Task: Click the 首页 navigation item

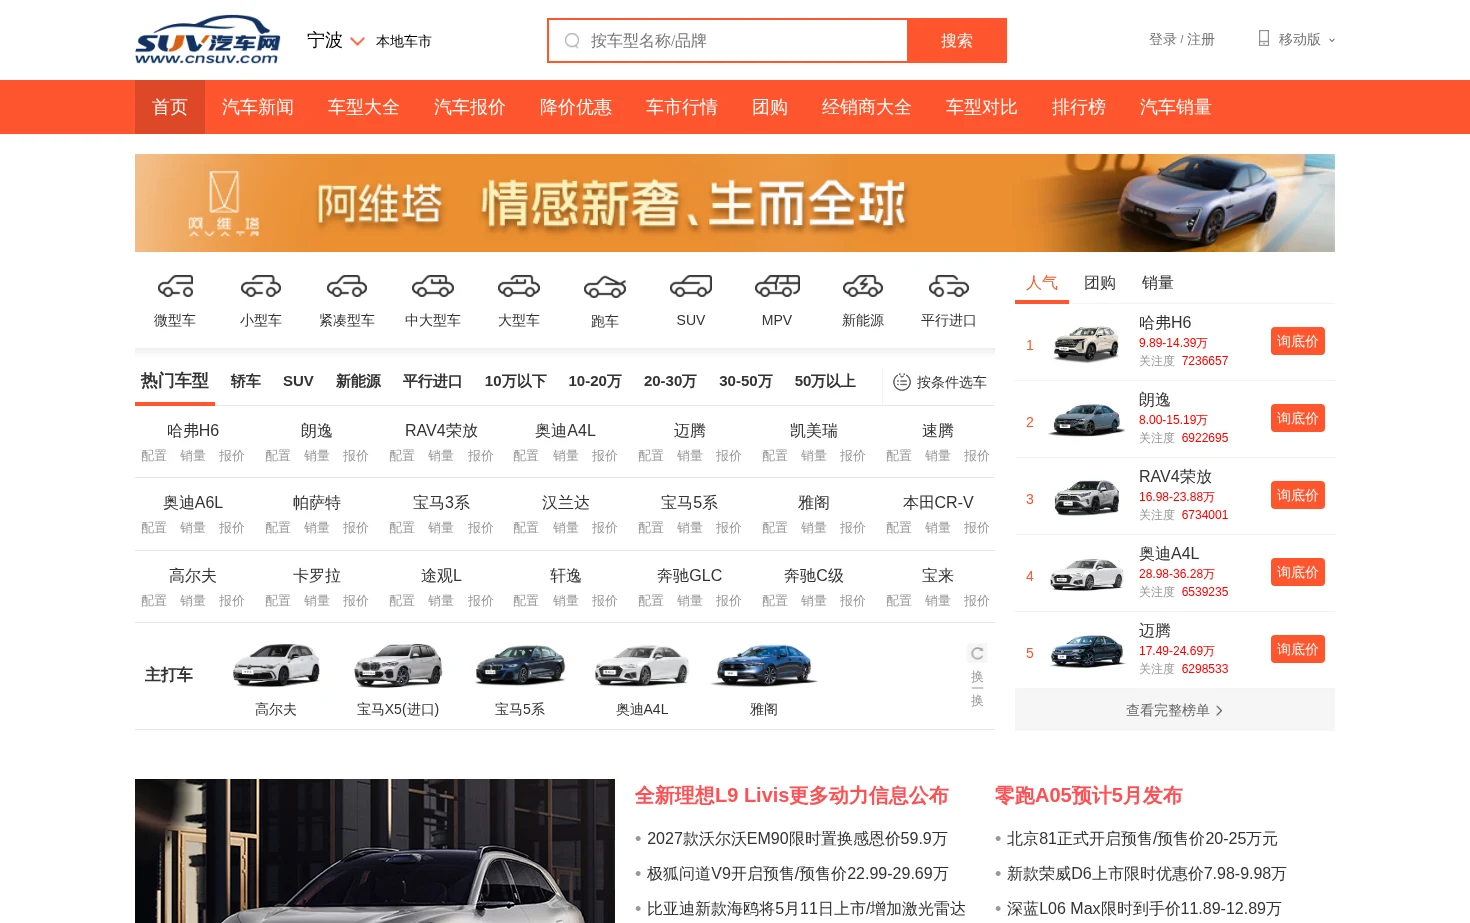Action: [x=170, y=107]
